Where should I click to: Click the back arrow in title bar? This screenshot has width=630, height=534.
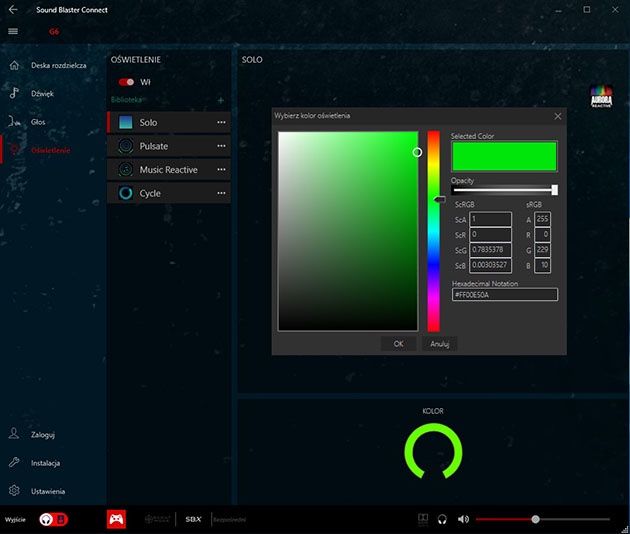coord(13,10)
